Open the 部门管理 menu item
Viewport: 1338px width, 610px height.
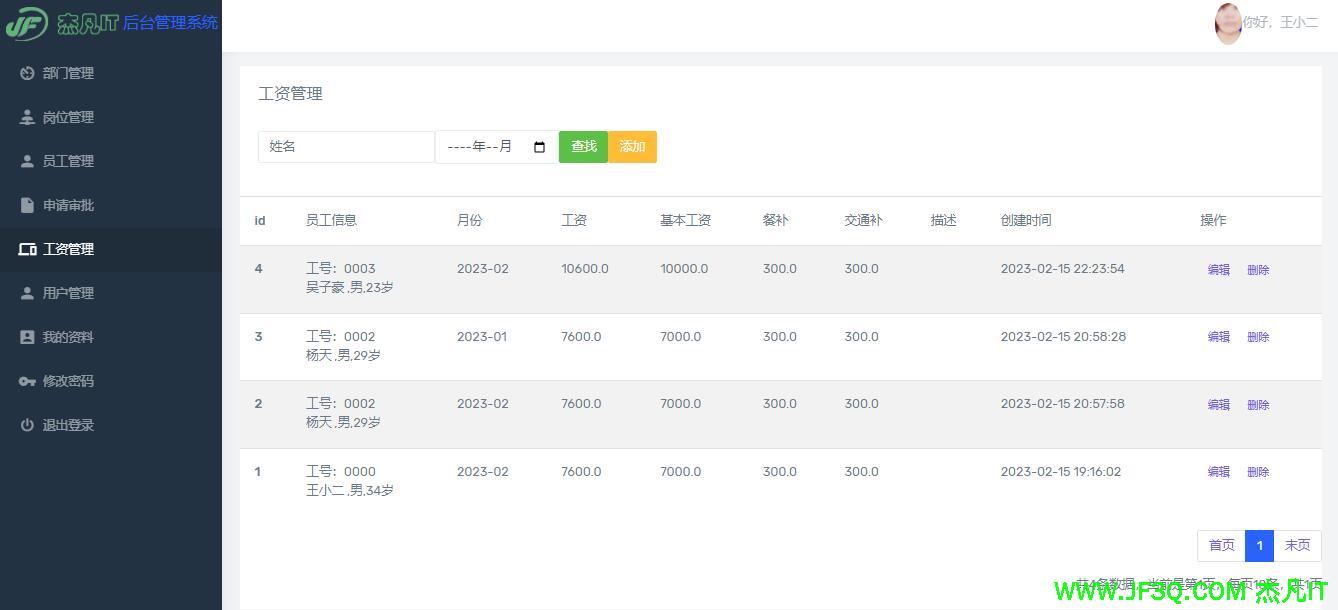[x=68, y=73]
